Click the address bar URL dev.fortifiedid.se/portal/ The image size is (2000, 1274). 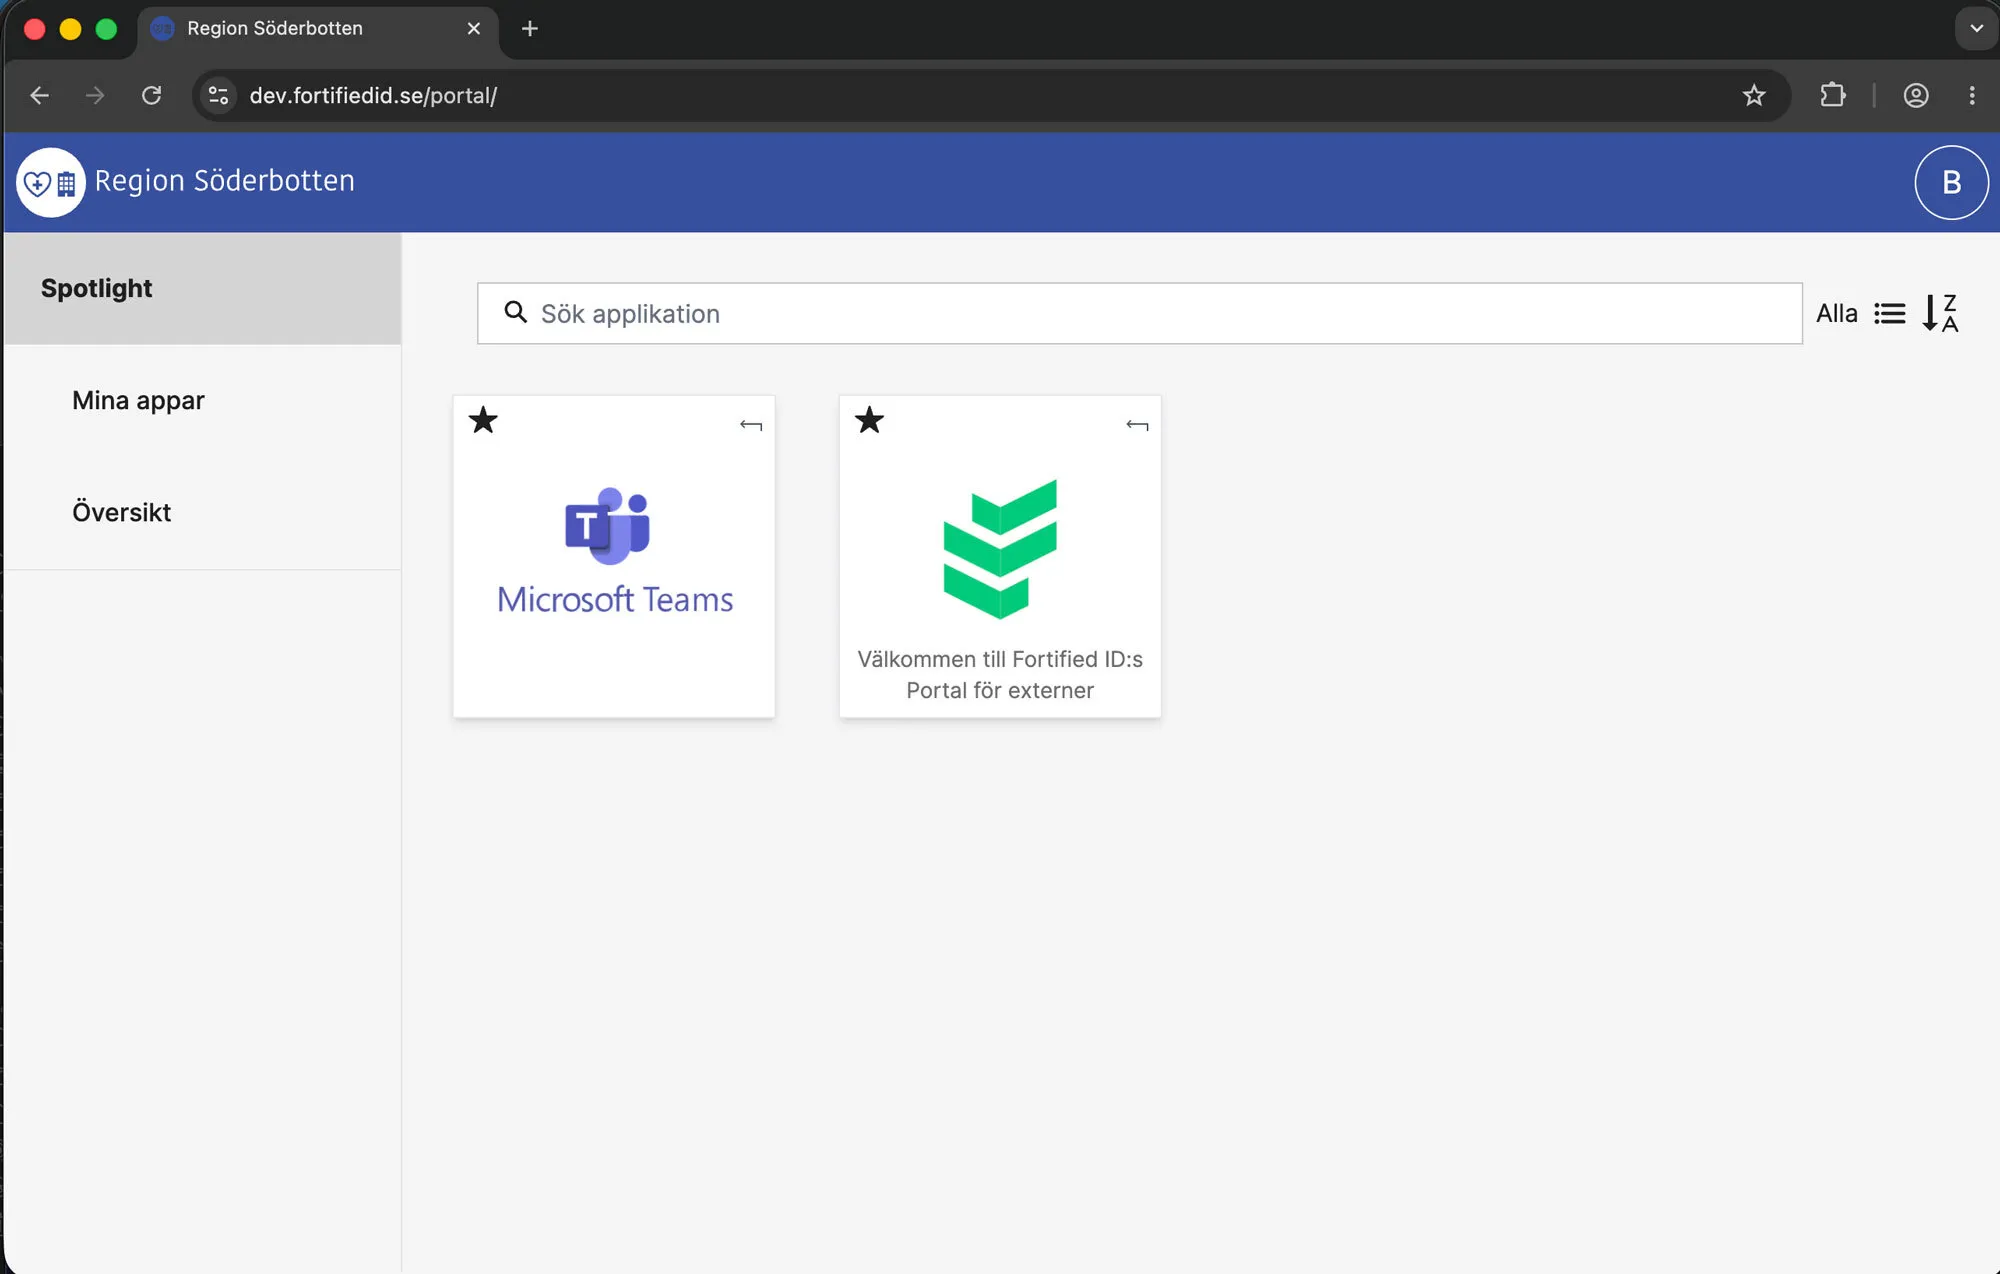click(373, 95)
